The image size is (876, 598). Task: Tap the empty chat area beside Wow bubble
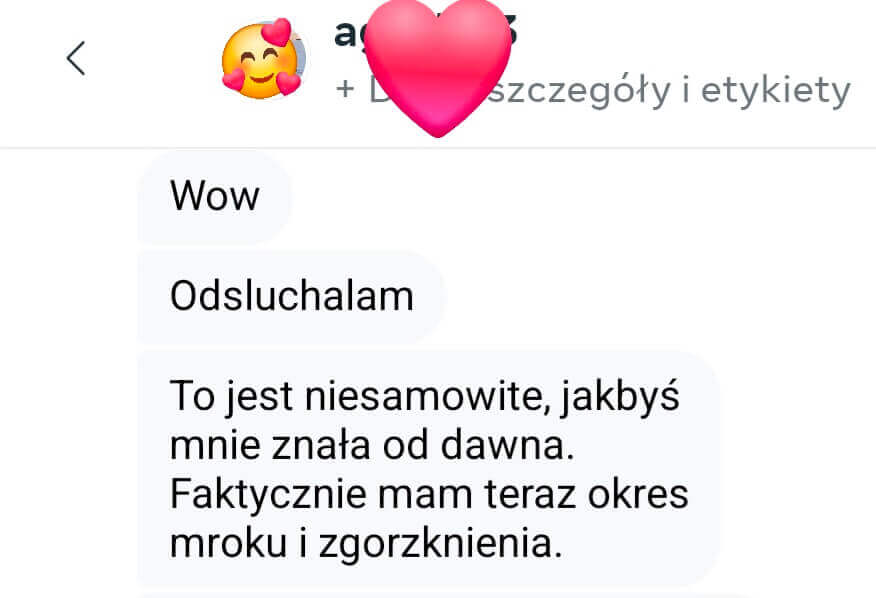click(x=581, y=196)
